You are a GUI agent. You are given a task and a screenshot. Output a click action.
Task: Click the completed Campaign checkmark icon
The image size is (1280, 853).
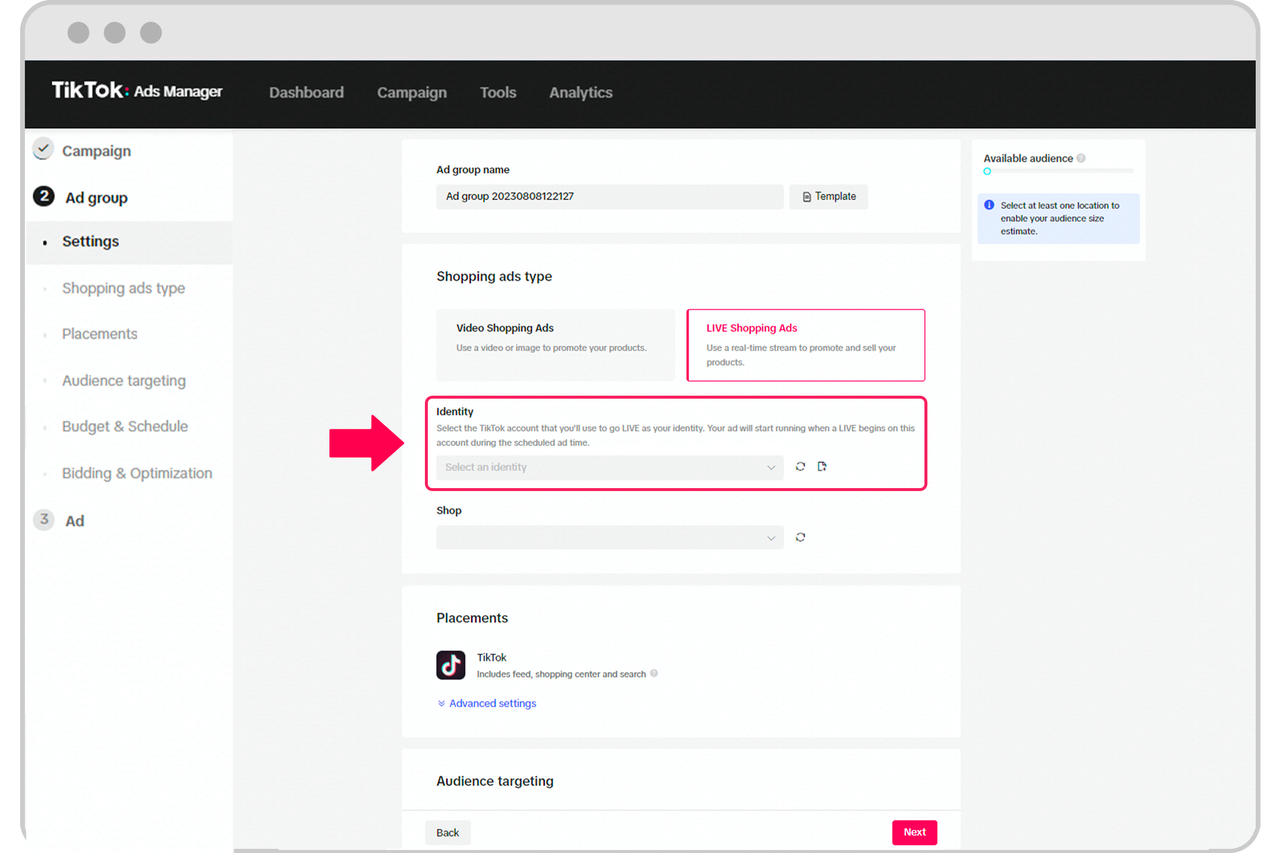point(43,150)
